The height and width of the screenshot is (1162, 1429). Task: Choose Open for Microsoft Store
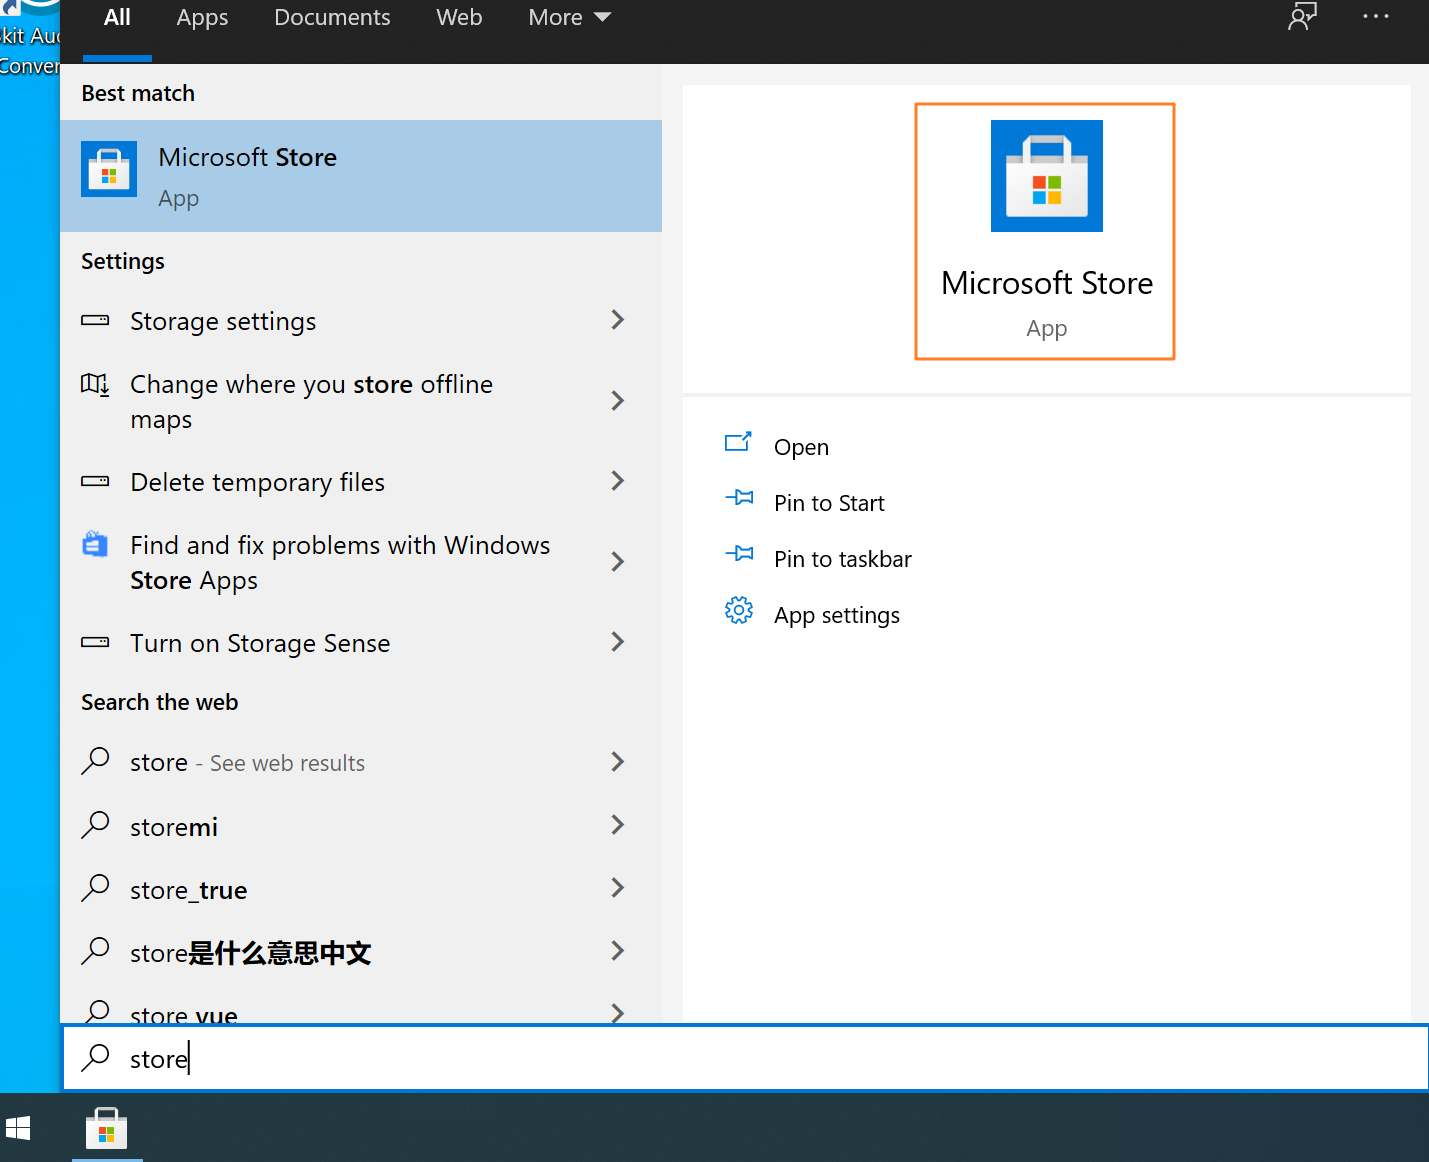pyautogui.click(x=801, y=447)
